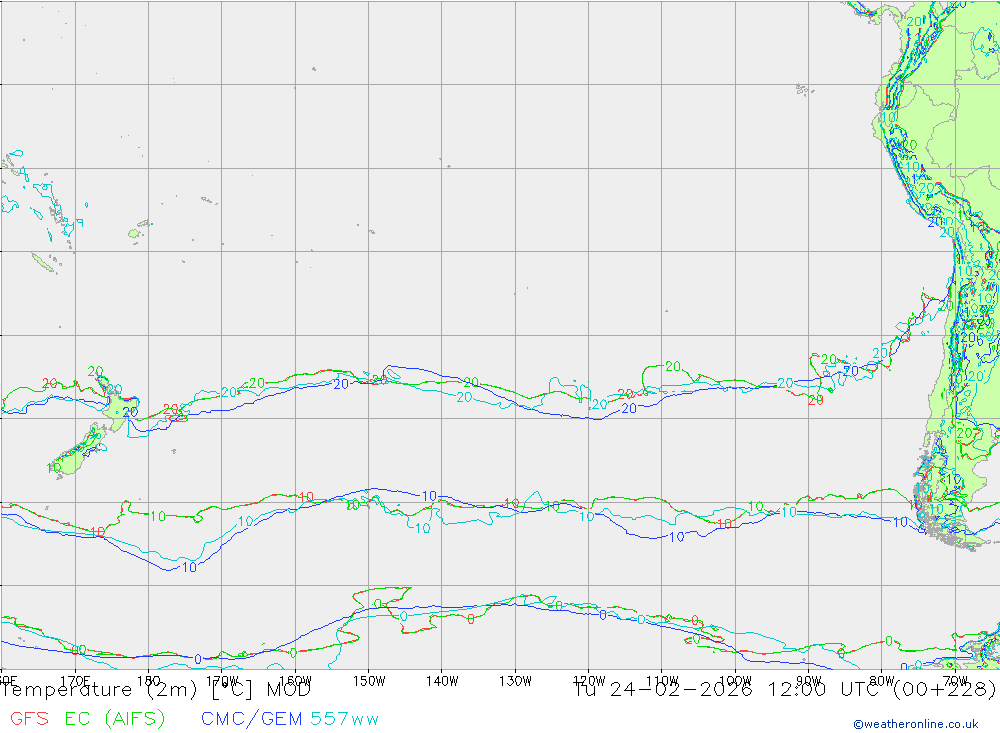Click the 110W longitude axis label
This screenshot has height=733, width=1000.
[662, 681]
